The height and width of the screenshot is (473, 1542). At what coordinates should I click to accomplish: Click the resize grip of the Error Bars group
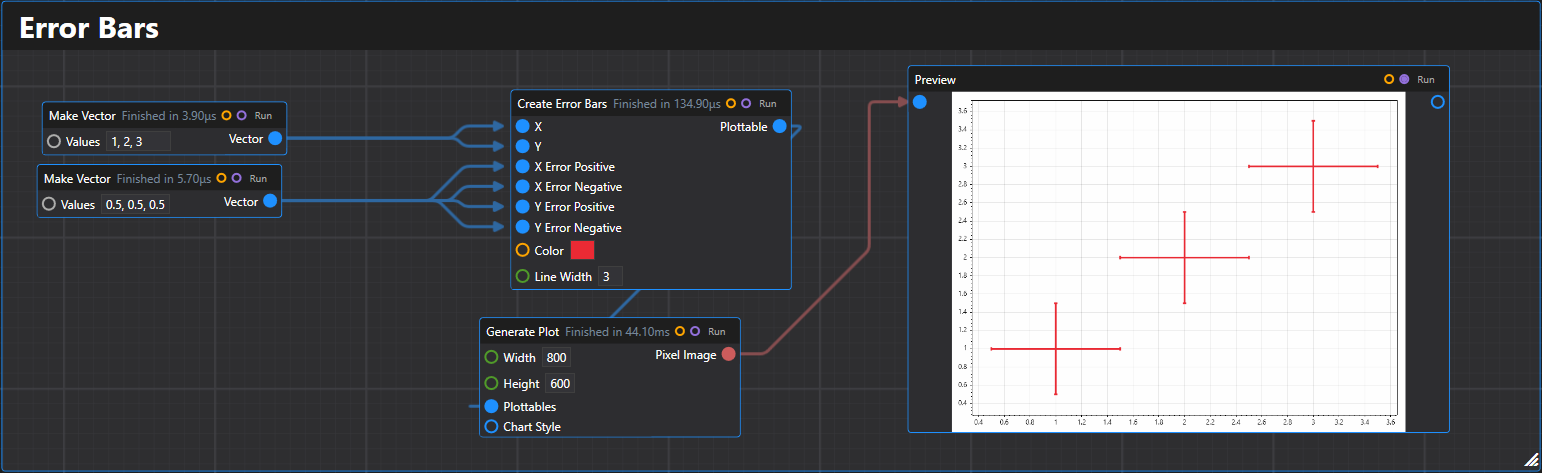coord(1530,459)
